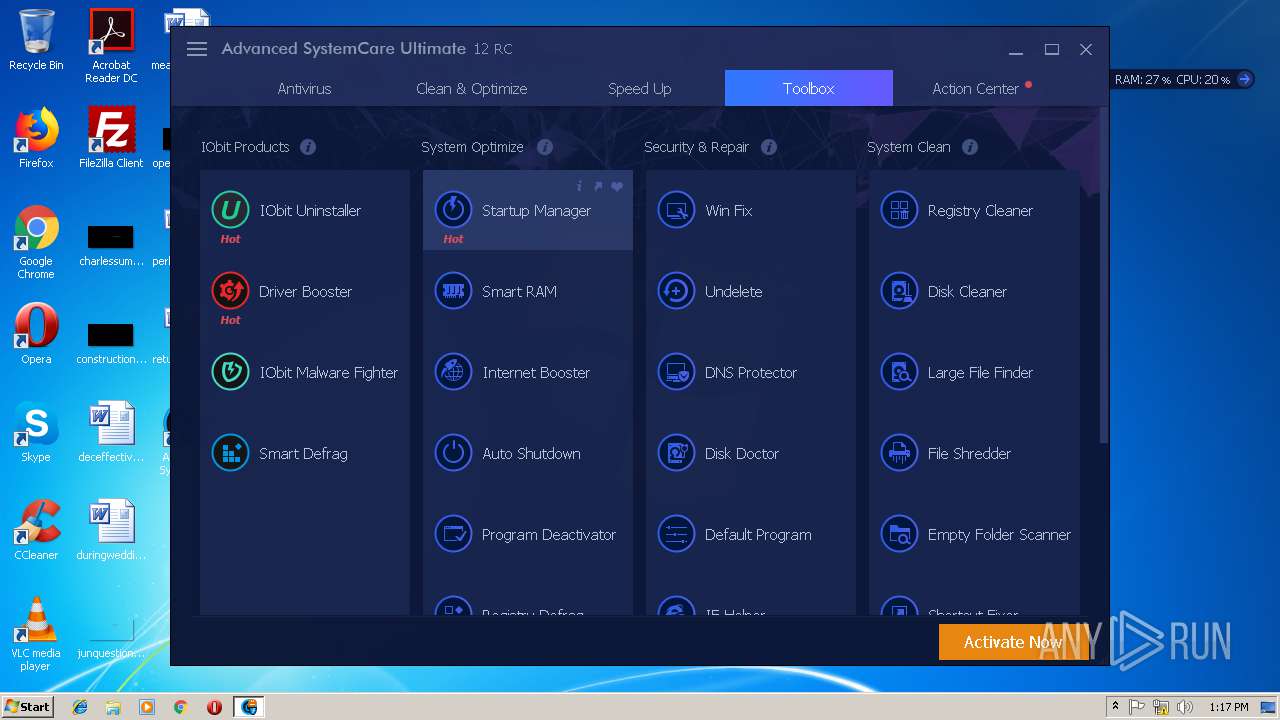Open Smart RAM tool

coord(528,292)
